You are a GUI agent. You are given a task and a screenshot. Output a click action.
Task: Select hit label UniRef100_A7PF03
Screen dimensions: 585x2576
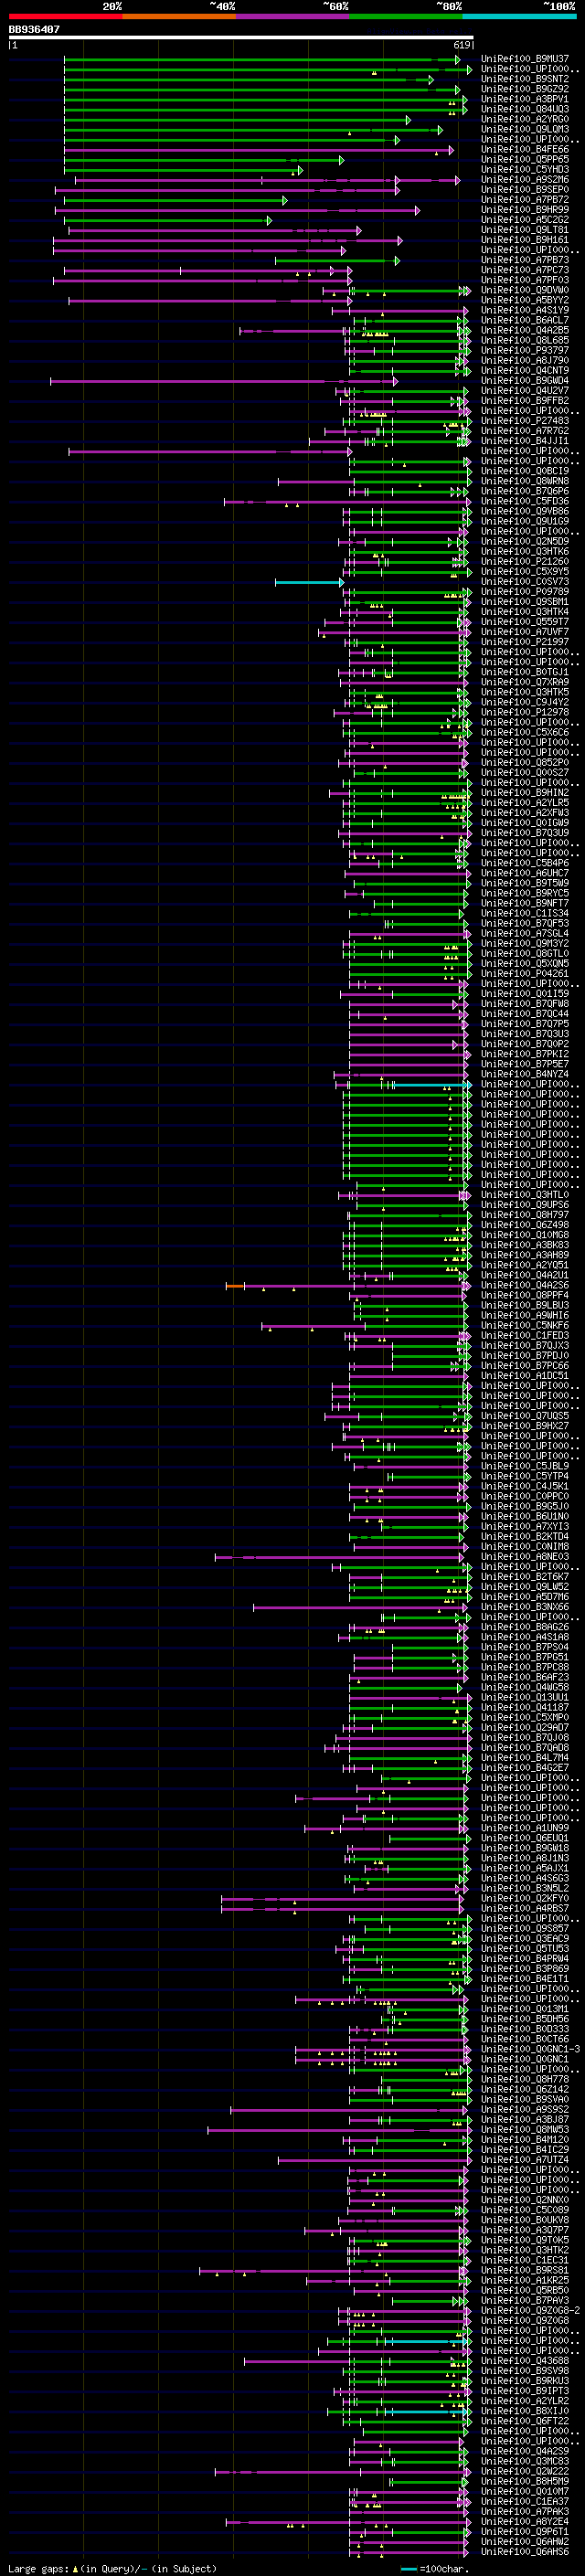coord(525,280)
